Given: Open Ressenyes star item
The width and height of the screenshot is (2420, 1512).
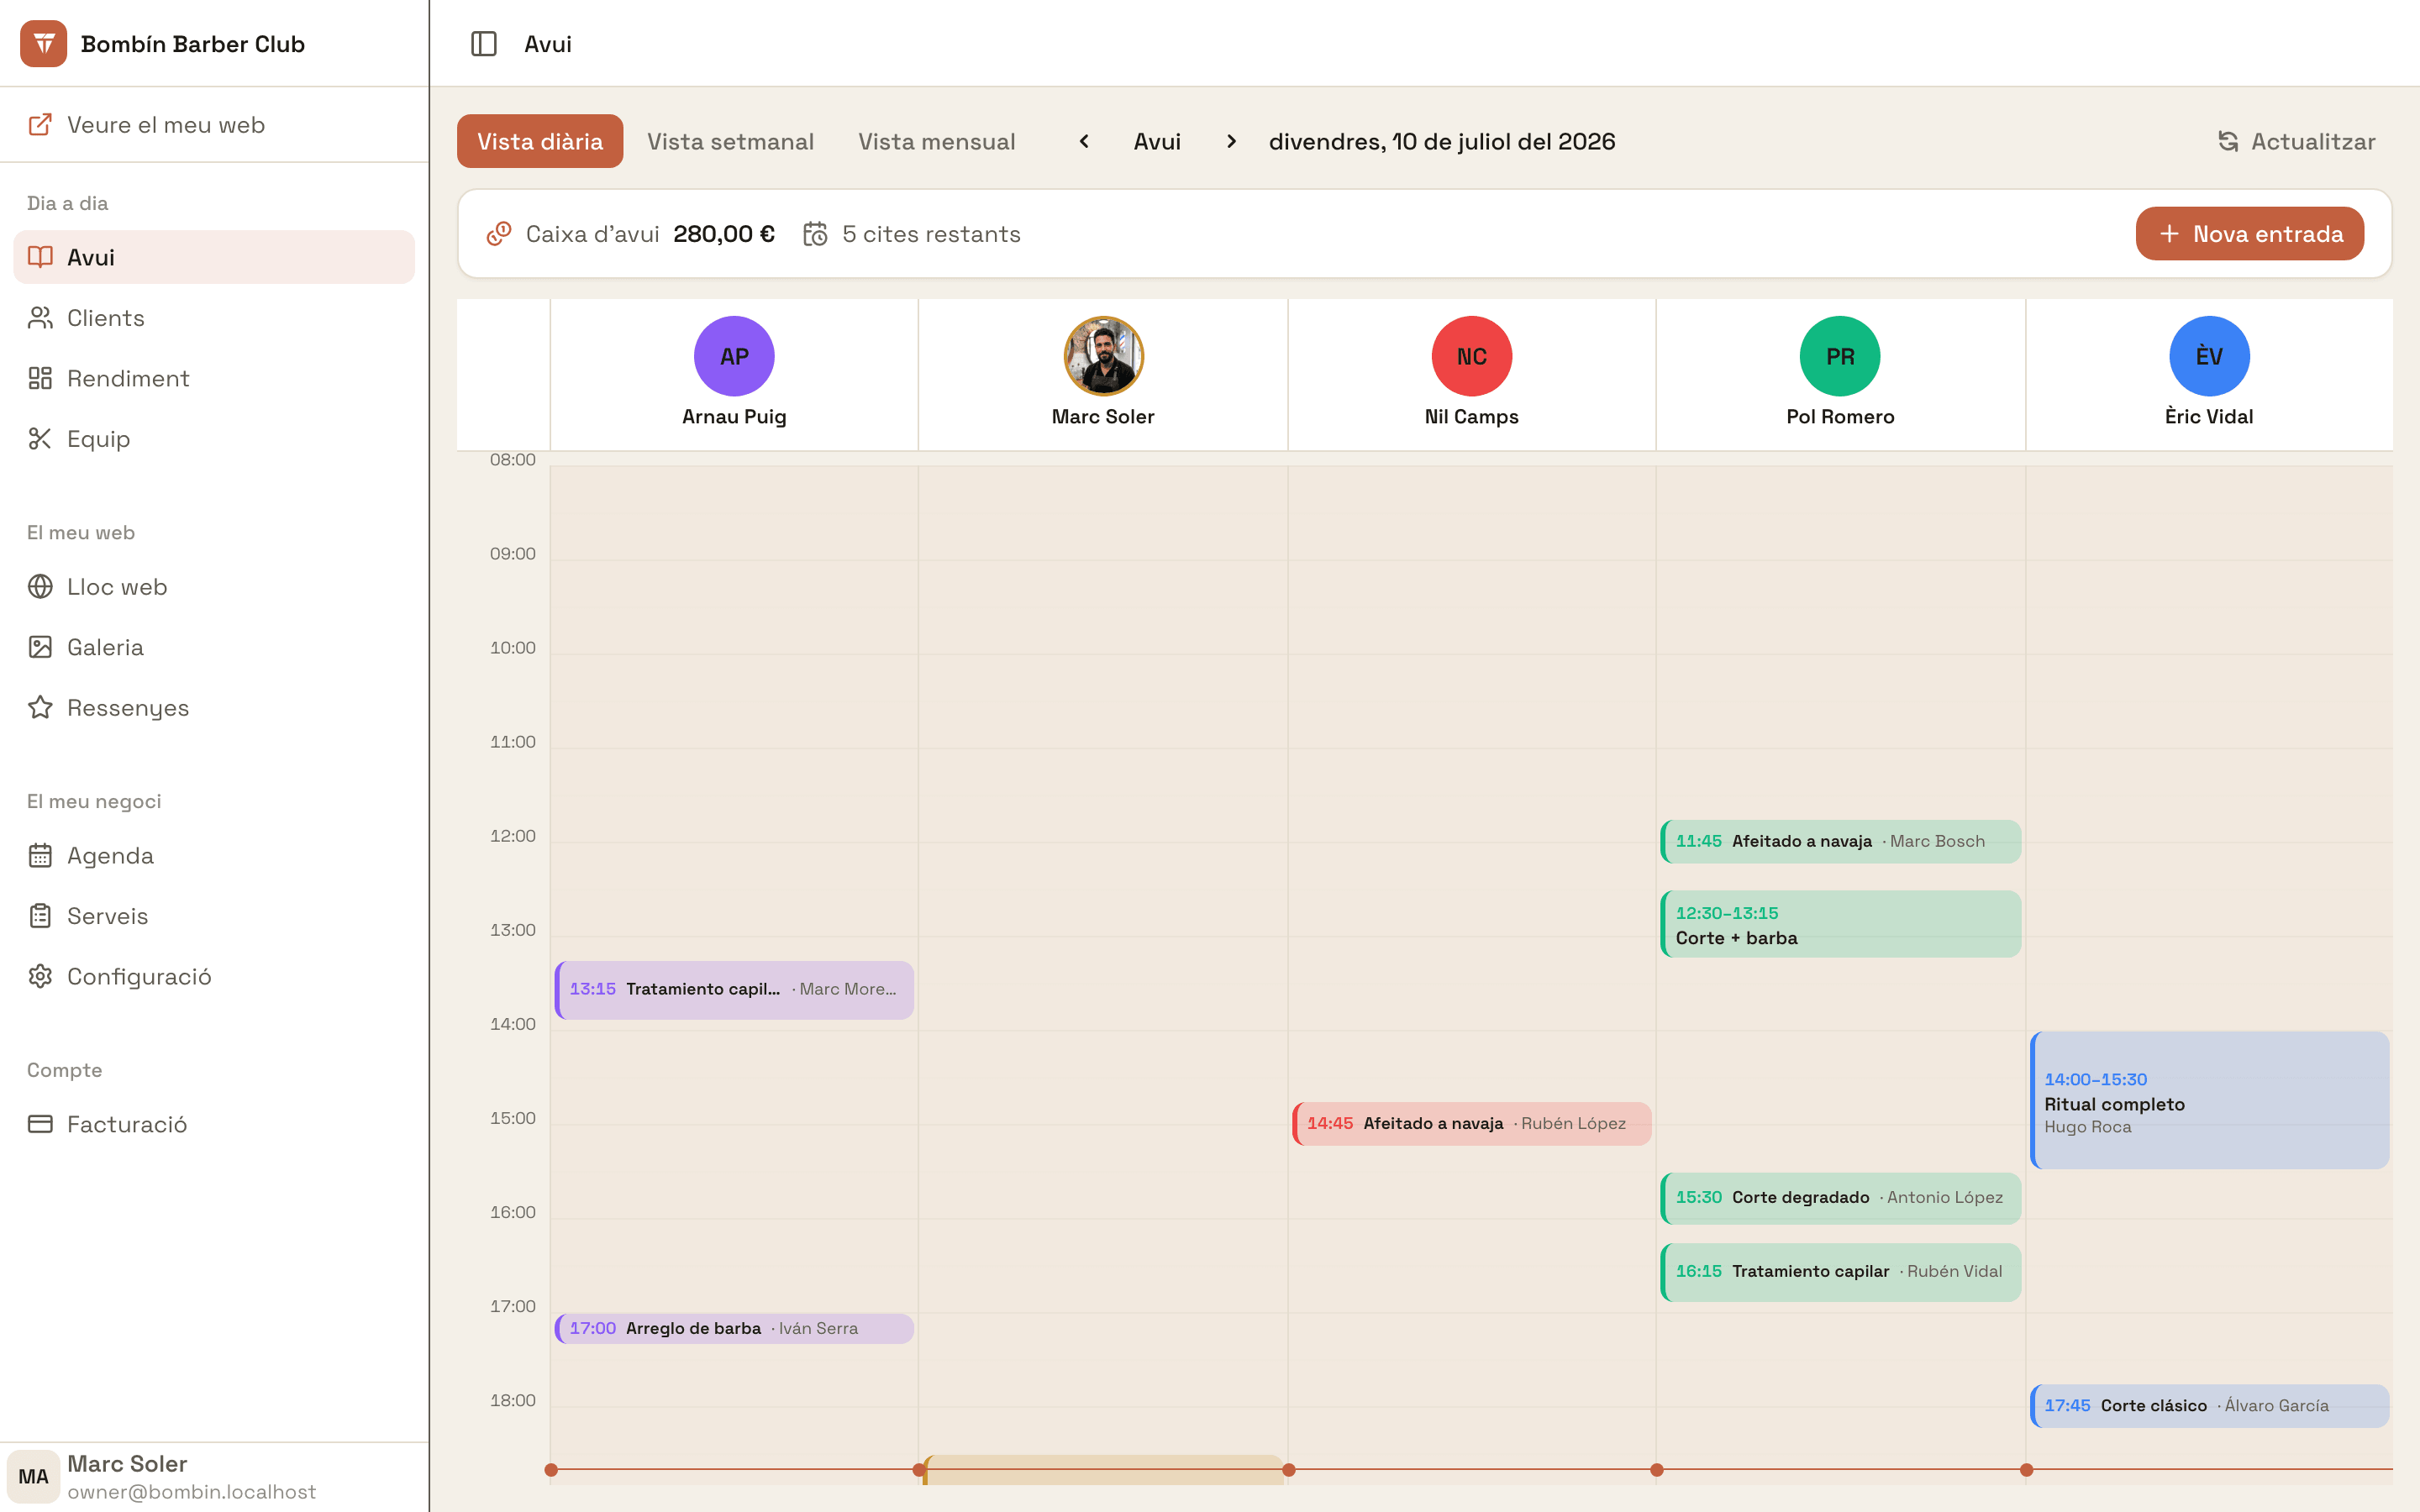Looking at the screenshot, I should coord(214,708).
